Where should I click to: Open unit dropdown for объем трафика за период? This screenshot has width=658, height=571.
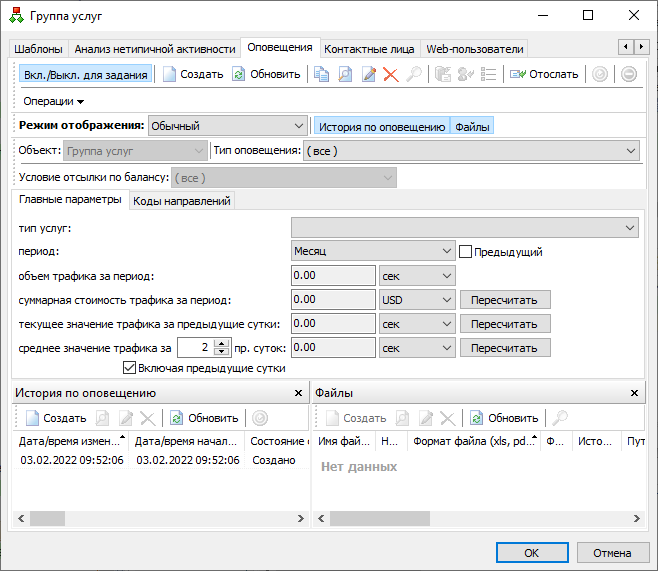click(417, 276)
